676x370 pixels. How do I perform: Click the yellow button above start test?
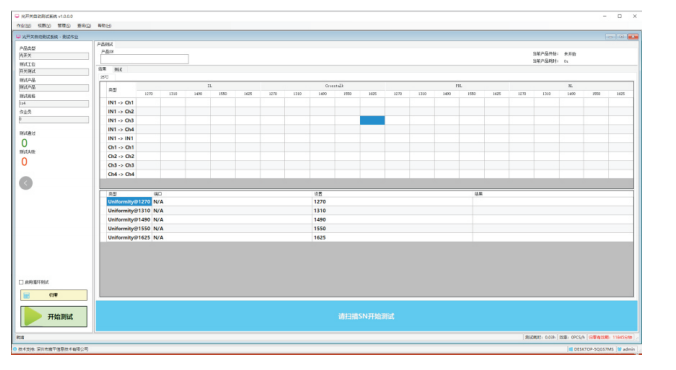pos(53,295)
